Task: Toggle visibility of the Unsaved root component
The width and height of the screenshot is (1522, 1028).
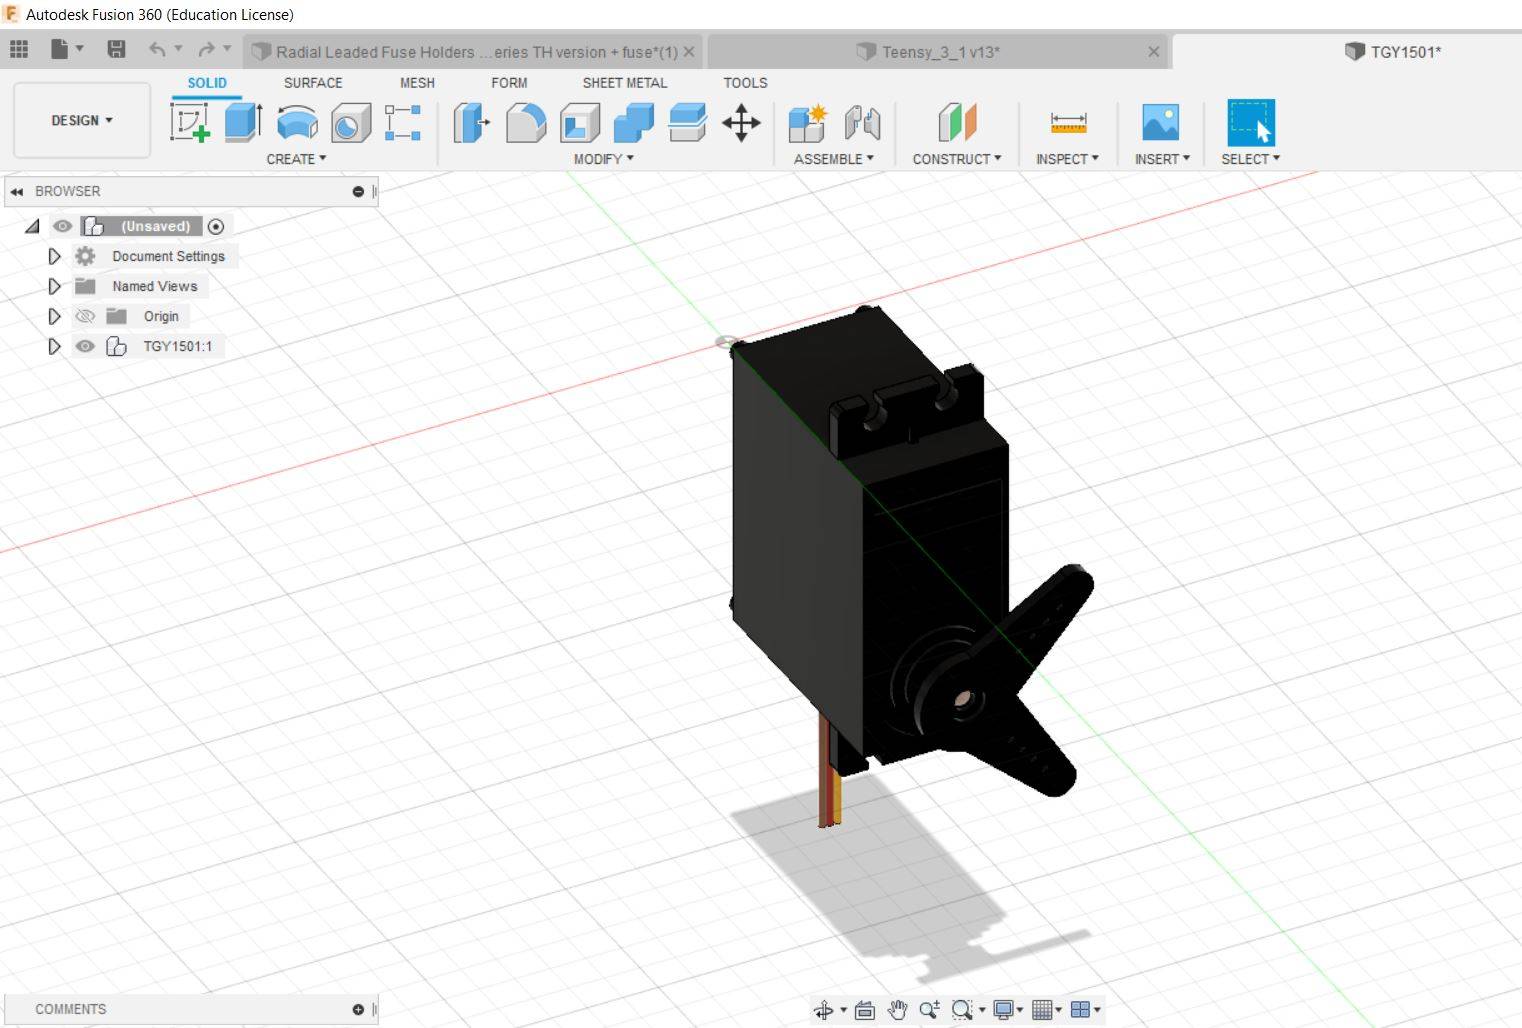Action: tap(62, 226)
